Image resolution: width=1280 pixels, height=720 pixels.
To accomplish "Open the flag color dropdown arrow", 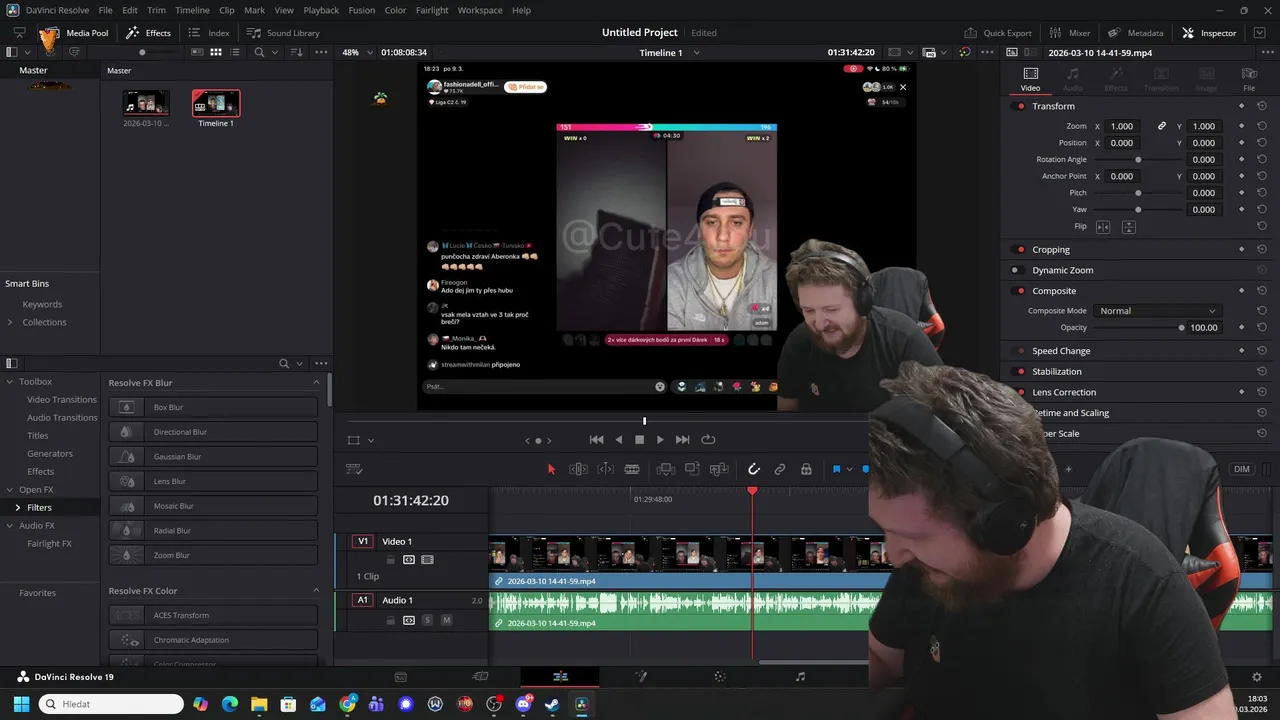I will coord(849,469).
